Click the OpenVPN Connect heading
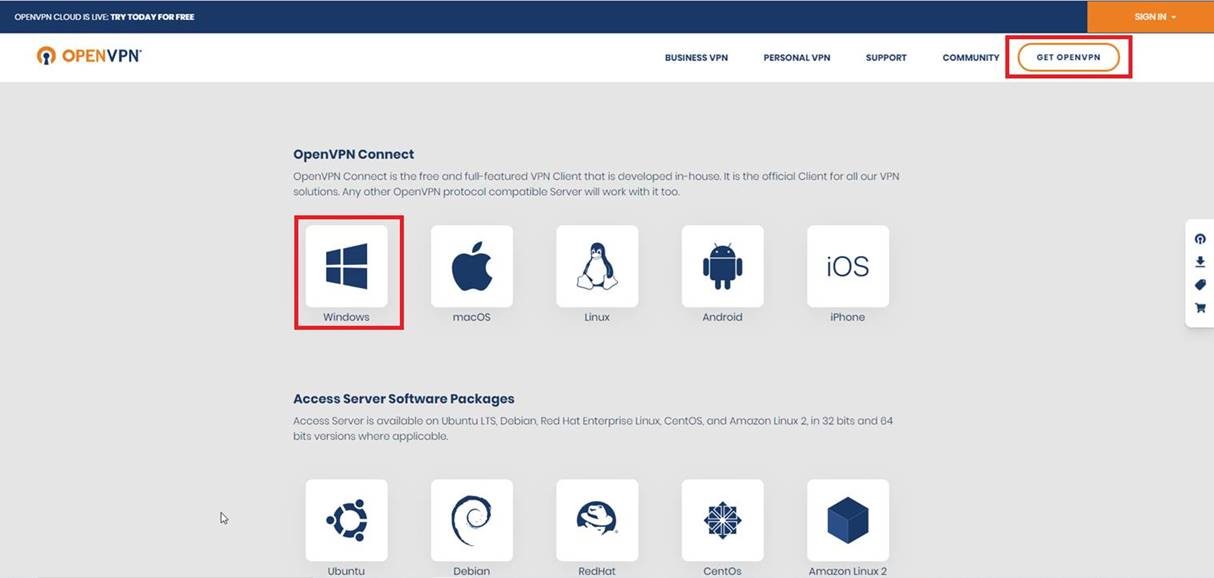The image size is (1214, 578). tap(353, 154)
